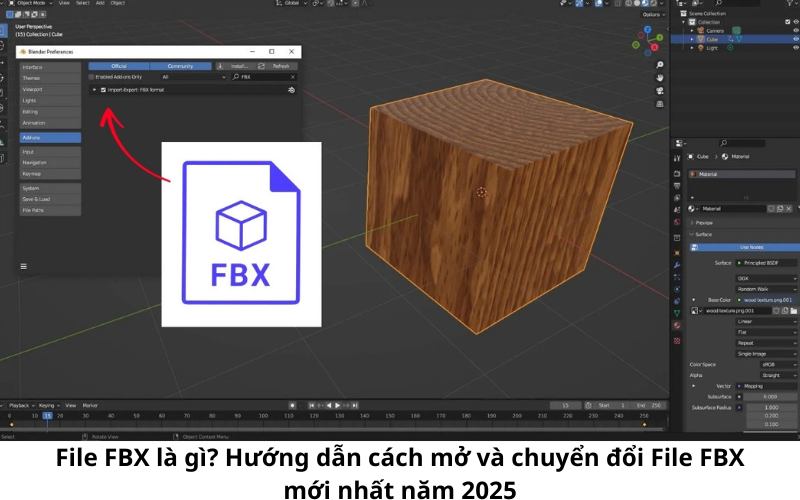The width and height of the screenshot is (800, 500).
Task: Open the preferences hamburger menu button
Action: click(x=23, y=266)
